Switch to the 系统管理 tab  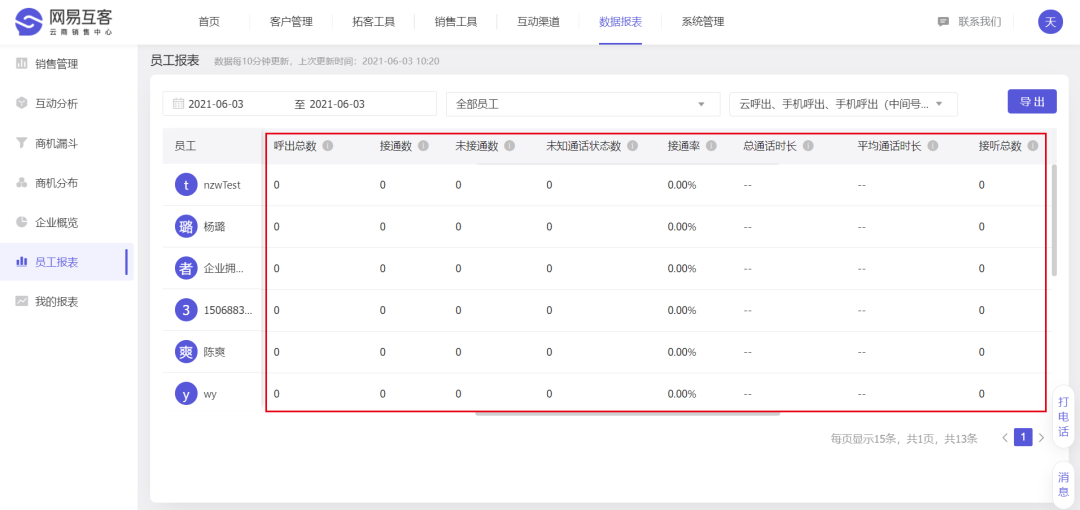click(702, 22)
